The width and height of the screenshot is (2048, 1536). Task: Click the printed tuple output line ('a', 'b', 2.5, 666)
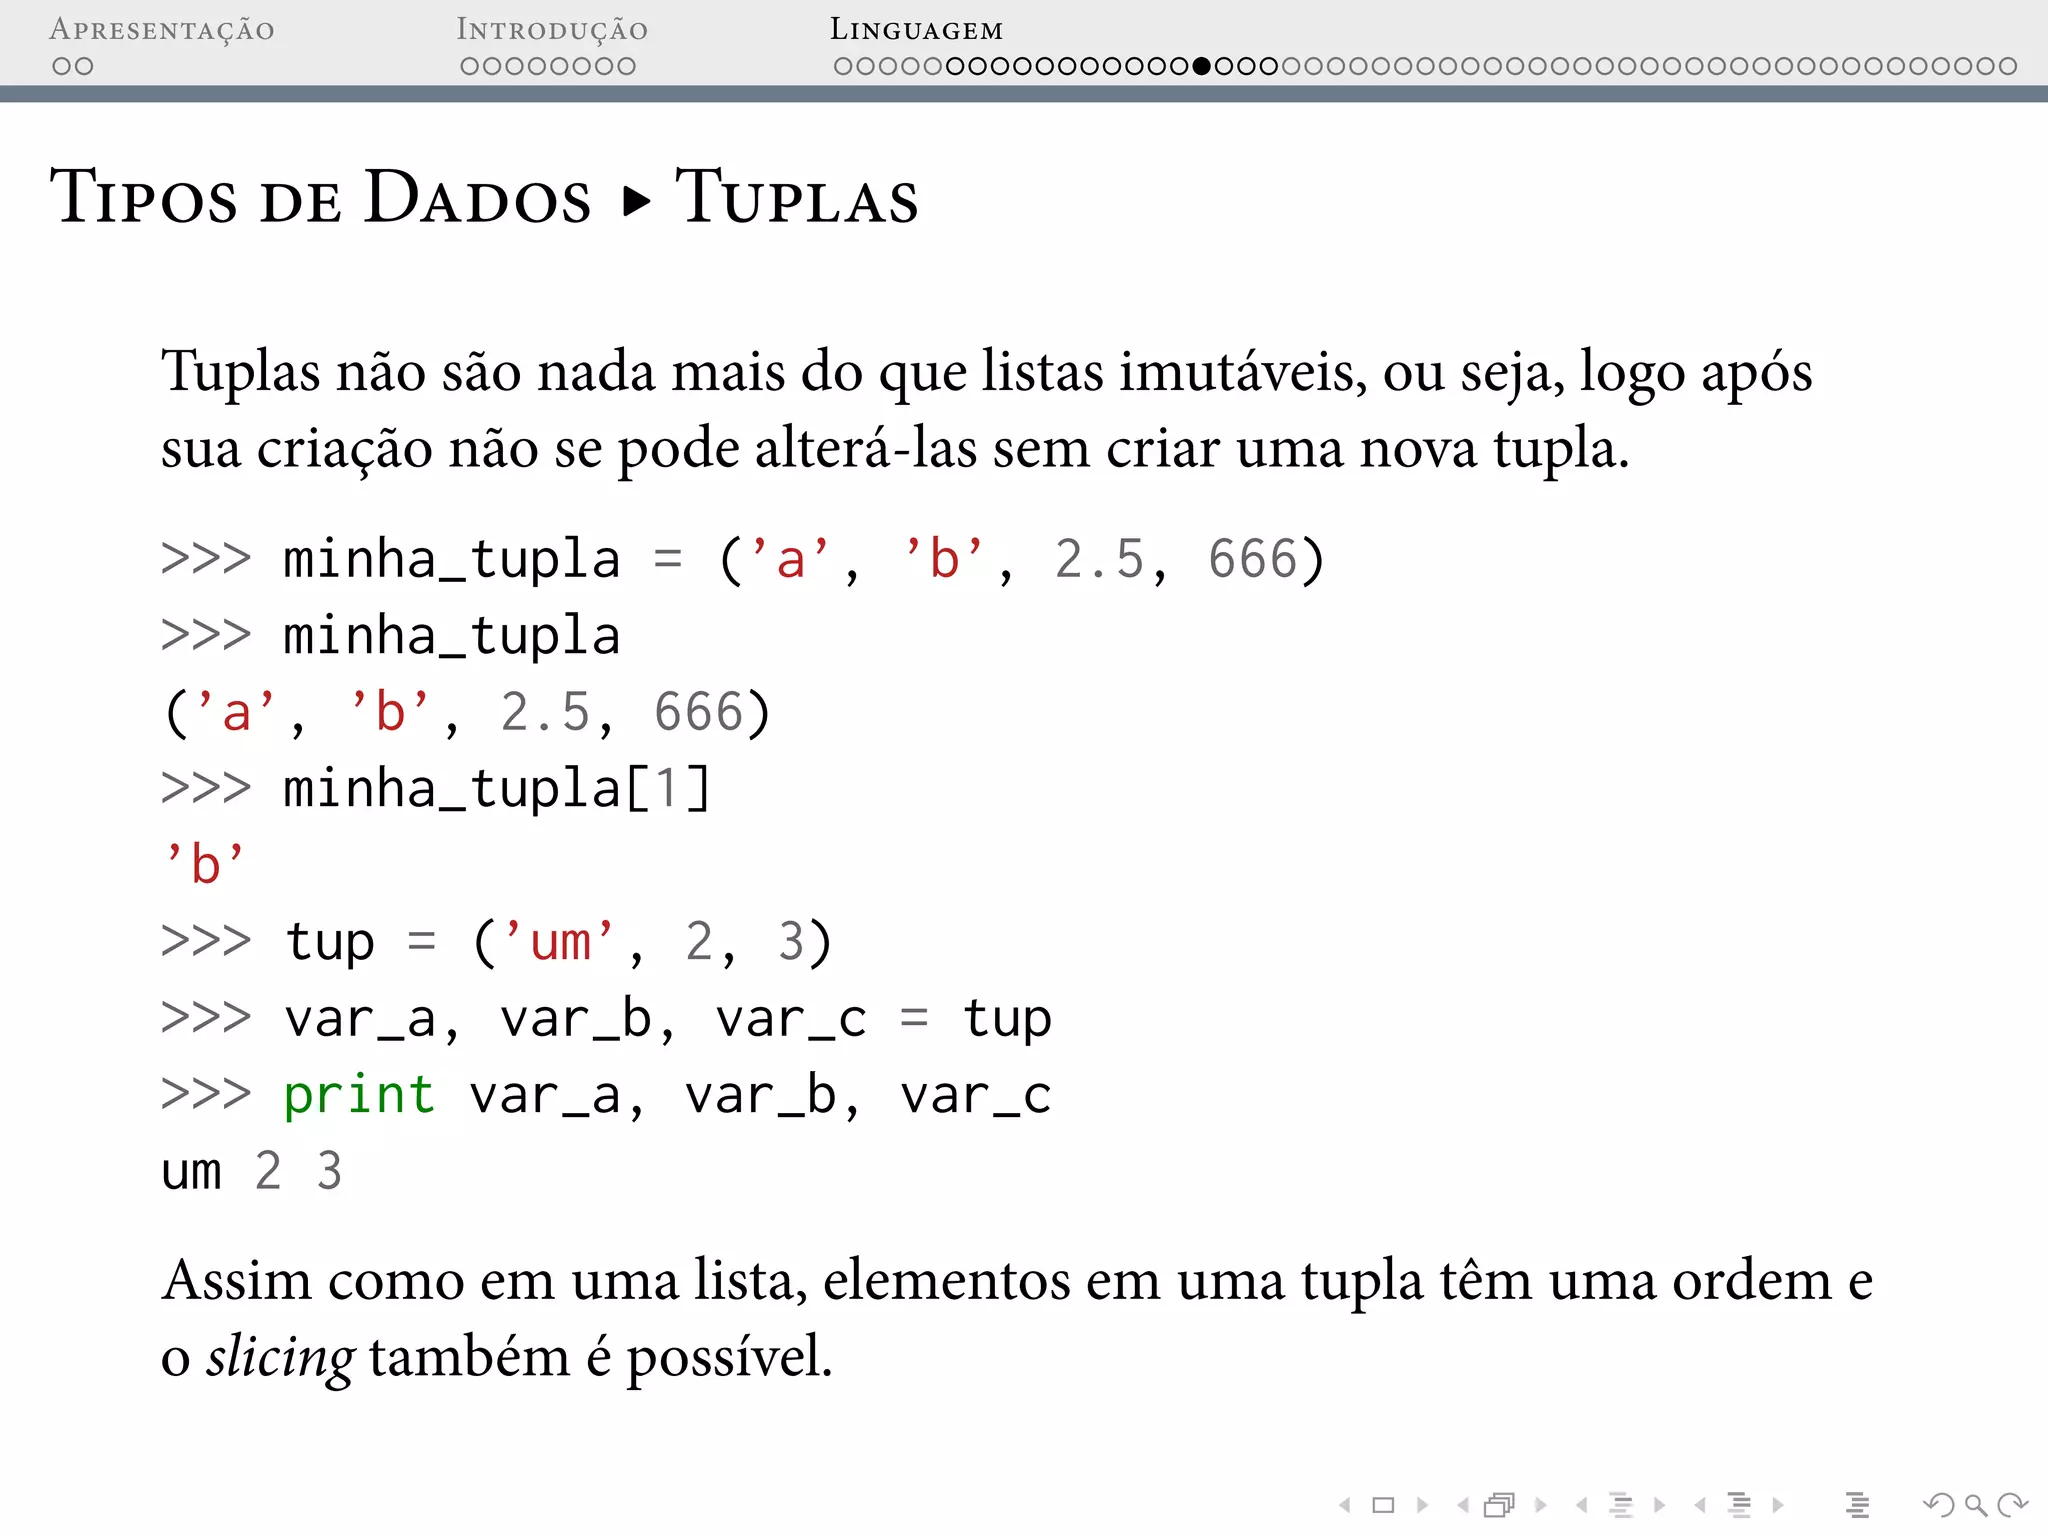click(467, 713)
